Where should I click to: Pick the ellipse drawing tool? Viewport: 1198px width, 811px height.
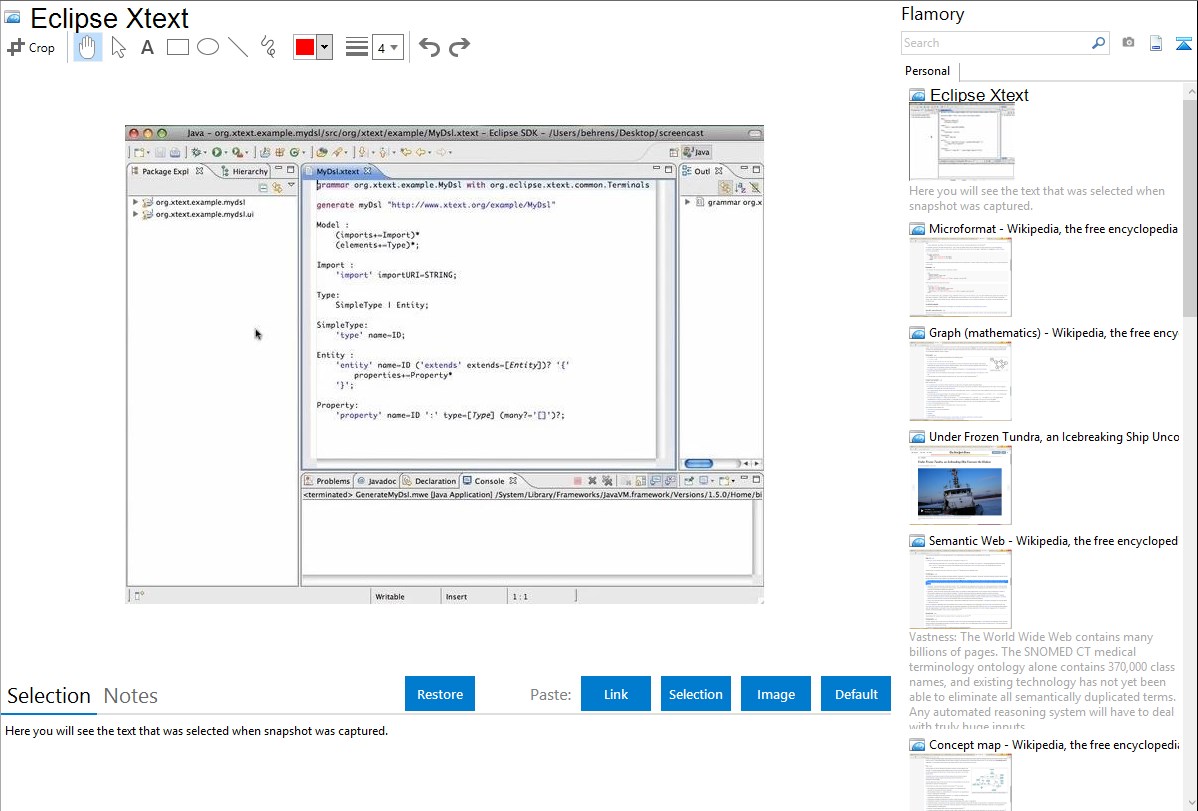[208, 47]
